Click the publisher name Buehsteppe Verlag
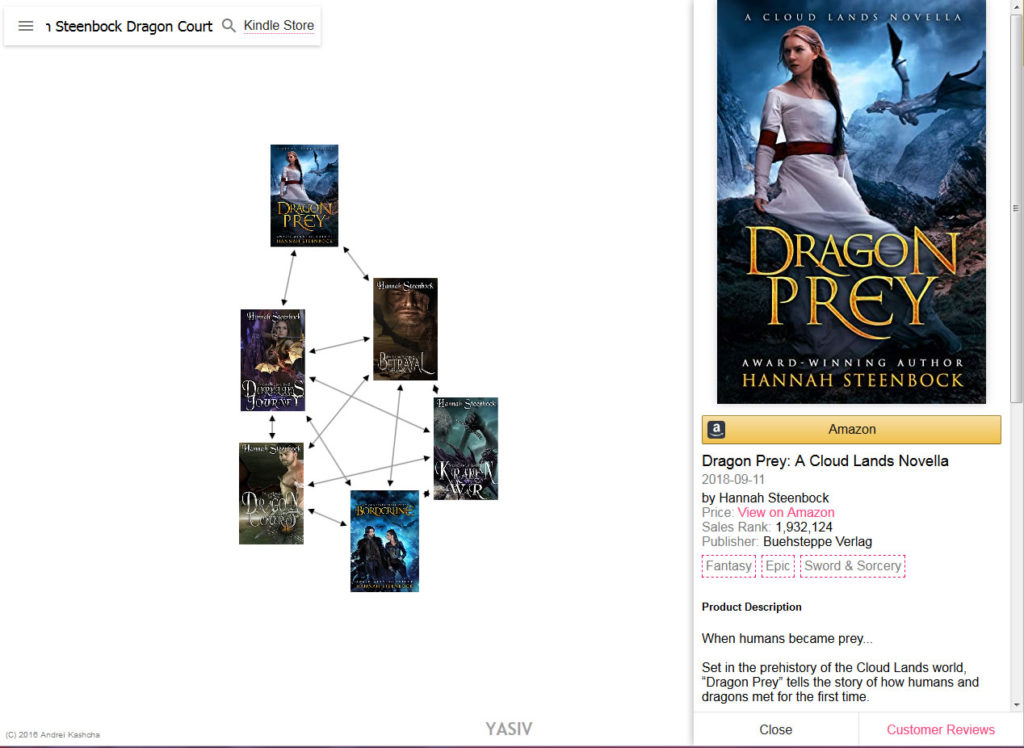 pyautogui.click(x=818, y=542)
